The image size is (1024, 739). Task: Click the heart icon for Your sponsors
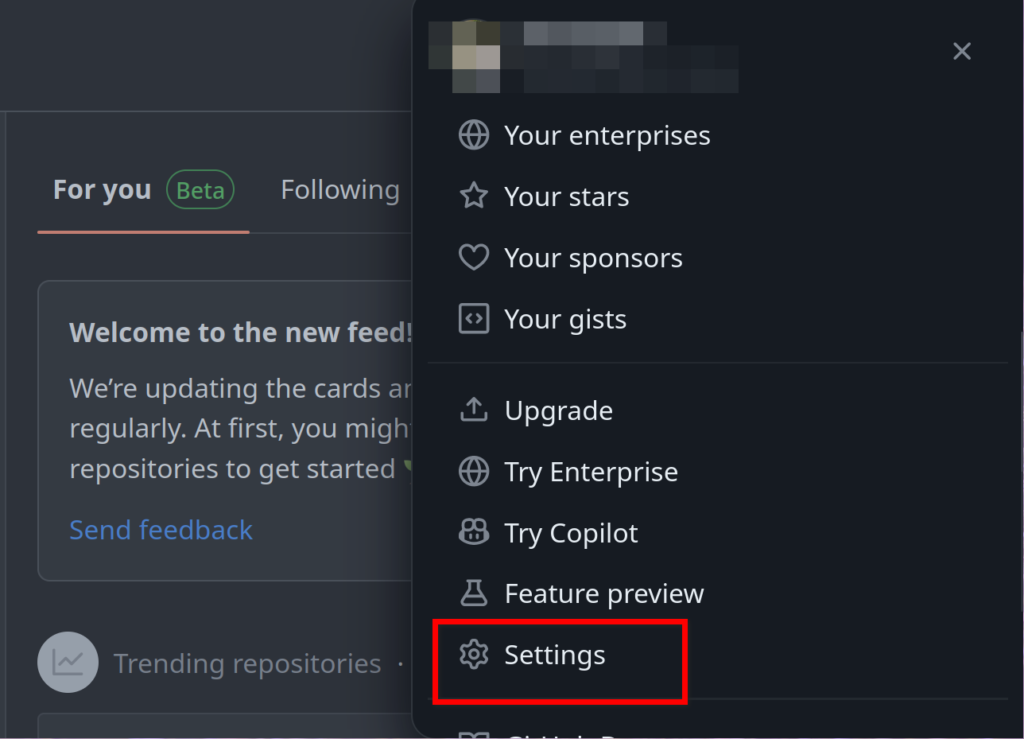point(473,258)
